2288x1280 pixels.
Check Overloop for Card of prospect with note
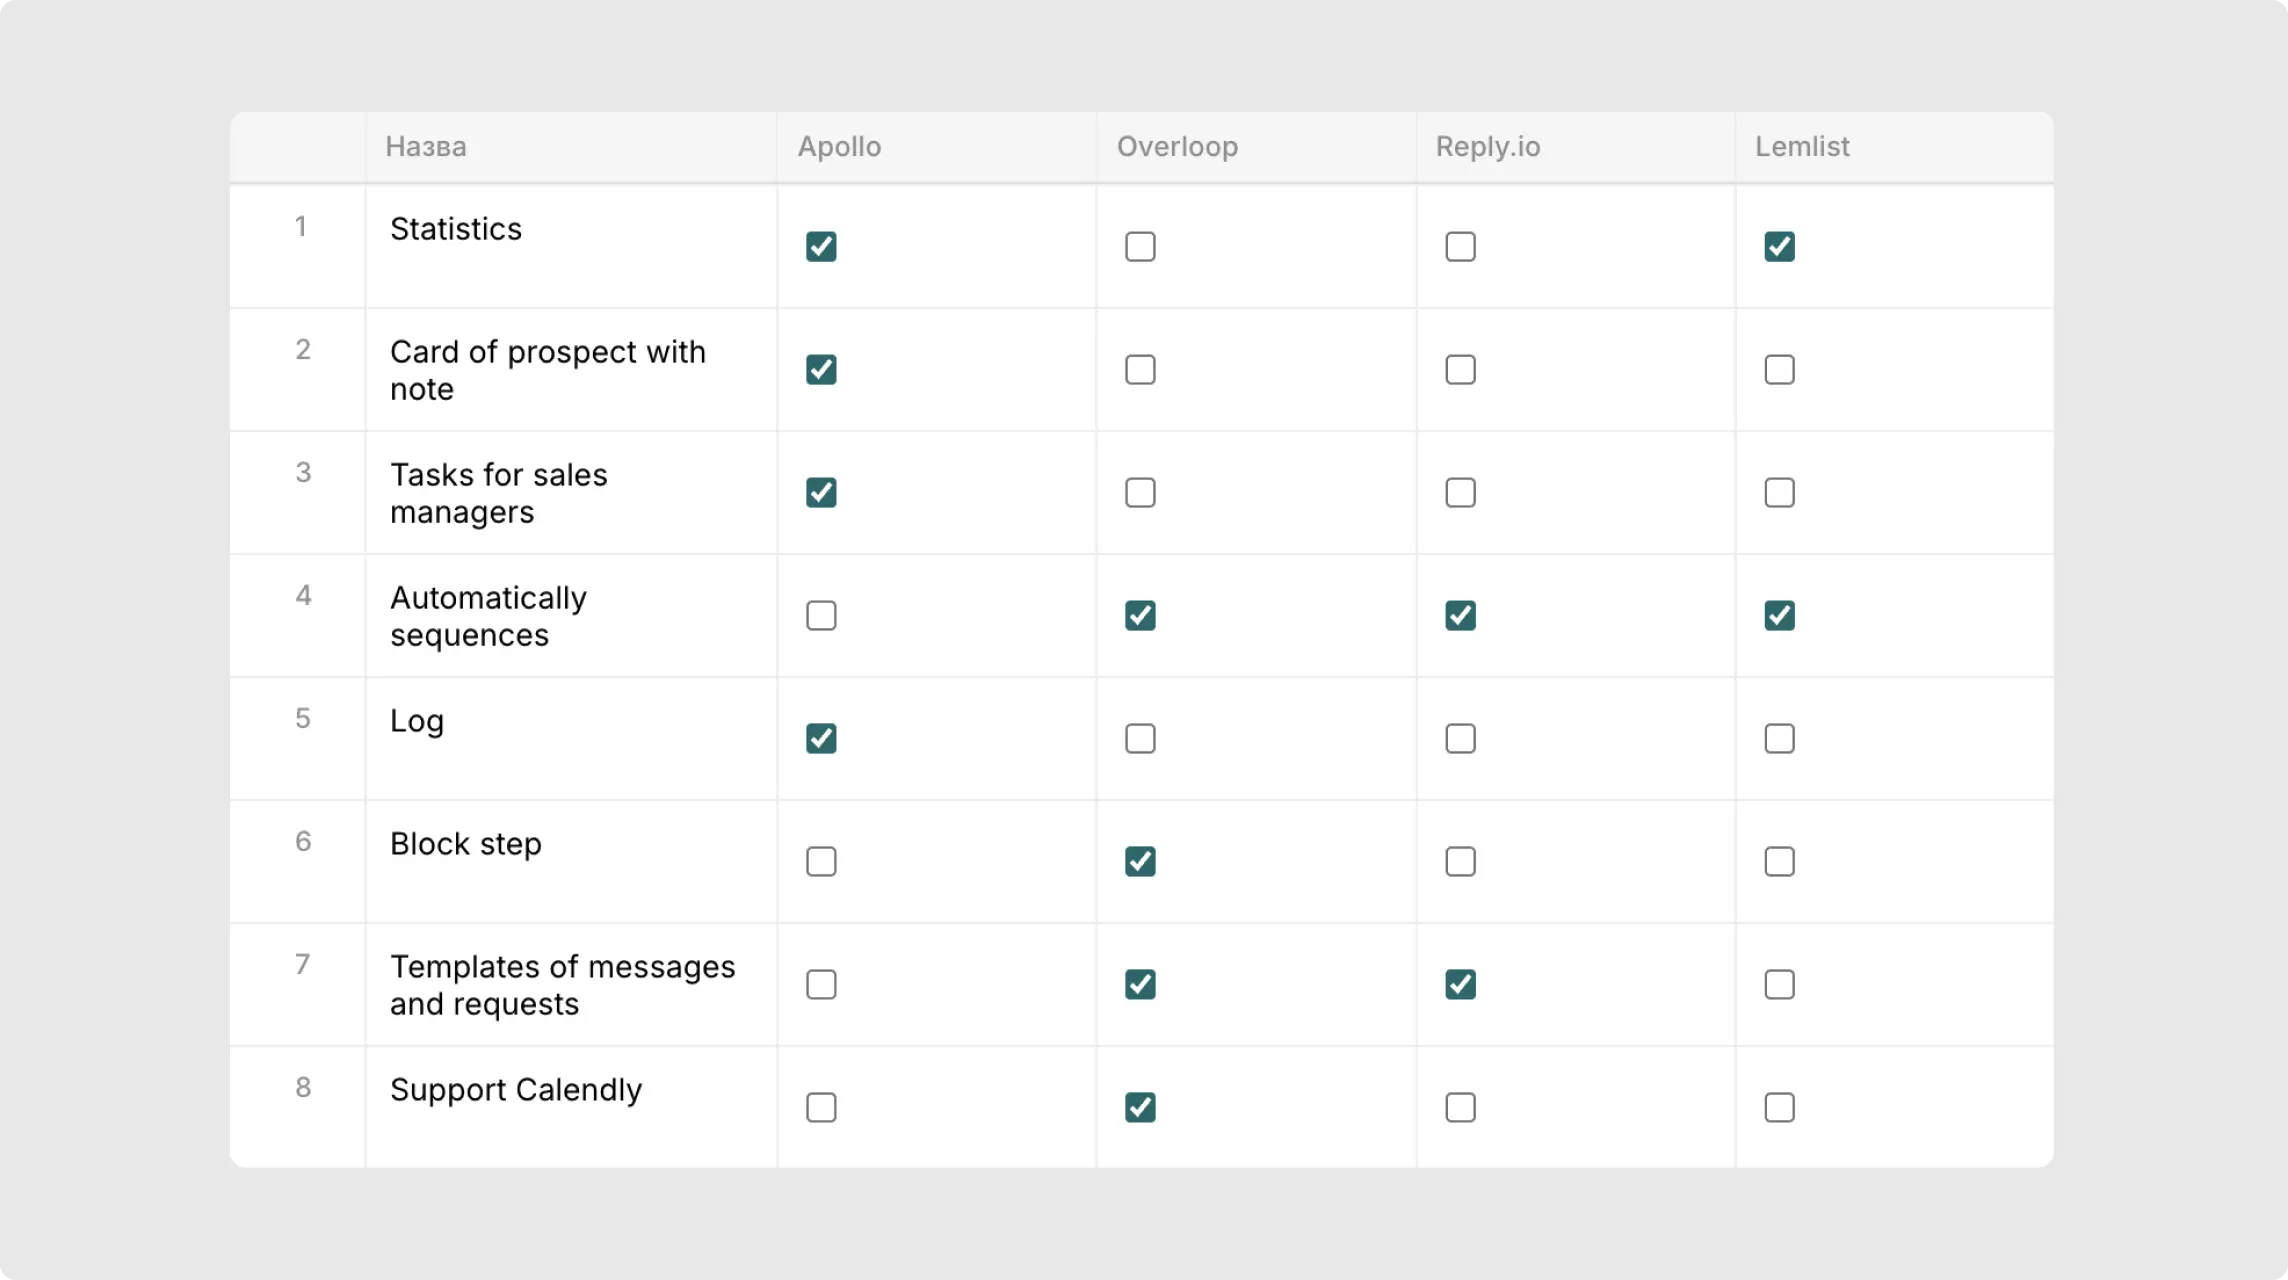[1140, 369]
